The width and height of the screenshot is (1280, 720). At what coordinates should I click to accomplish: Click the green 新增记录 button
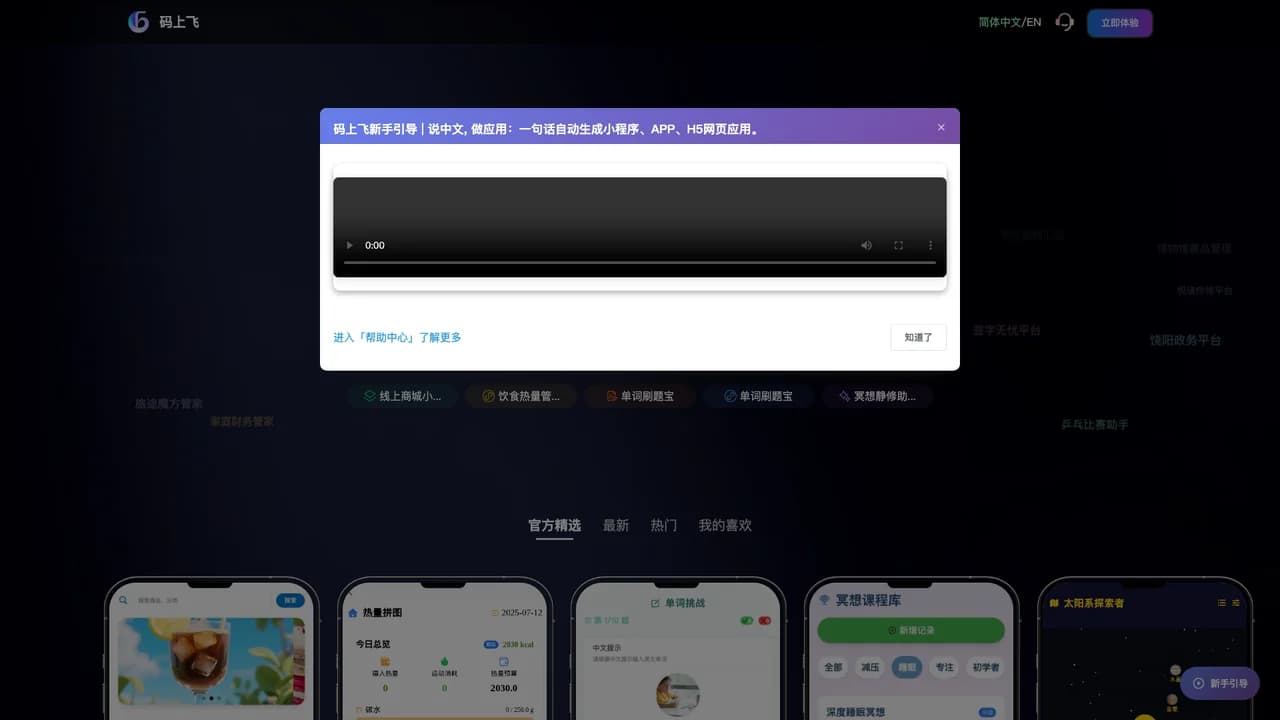[911, 630]
